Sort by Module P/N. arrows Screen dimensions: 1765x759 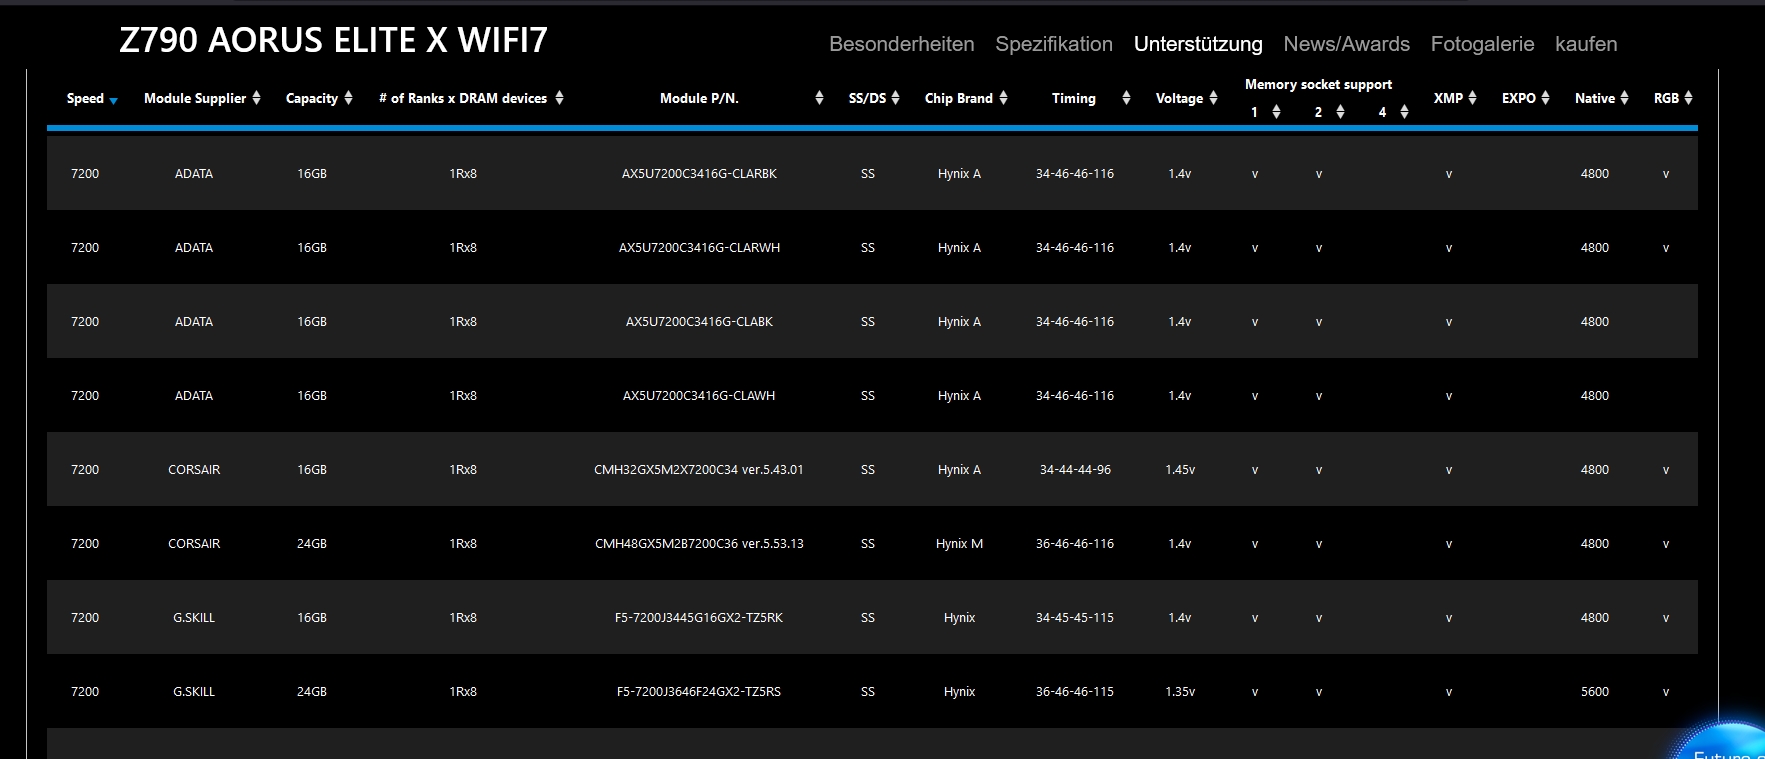(x=819, y=98)
